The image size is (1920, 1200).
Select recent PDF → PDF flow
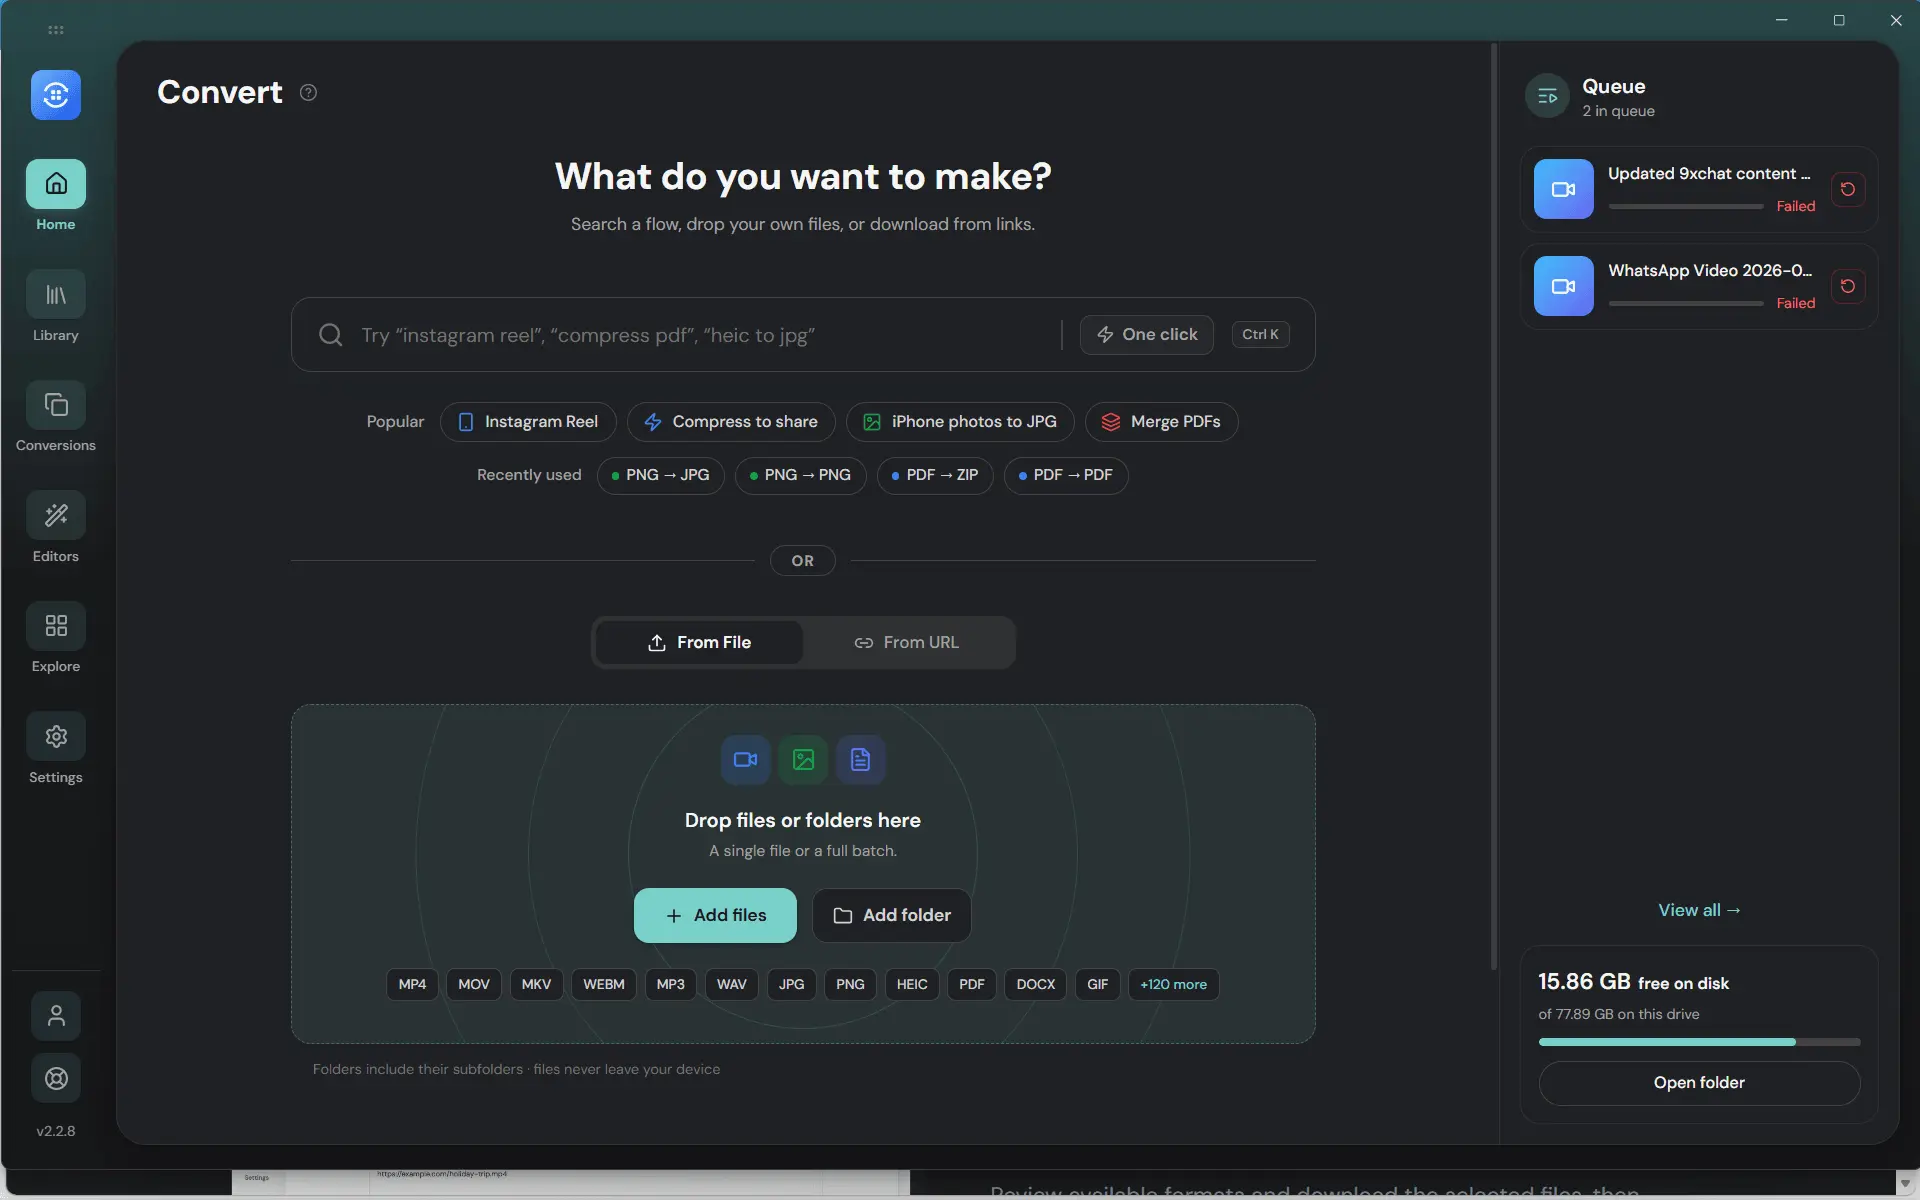[x=1066, y=475]
